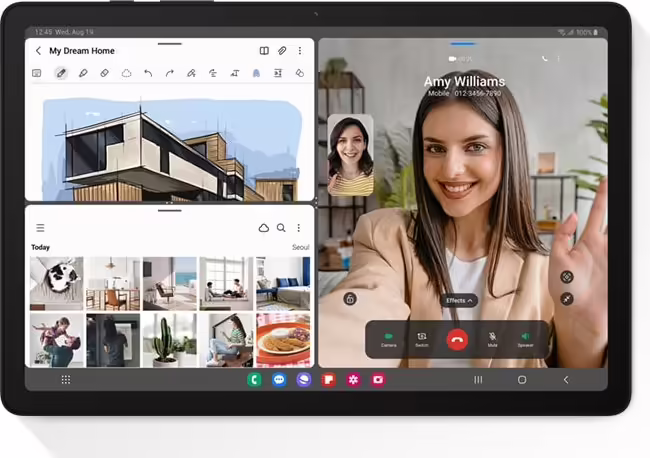Image resolution: width=650 pixels, height=458 pixels.
Task: Expand the Effects menu in call
Action: pyautogui.click(x=459, y=300)
